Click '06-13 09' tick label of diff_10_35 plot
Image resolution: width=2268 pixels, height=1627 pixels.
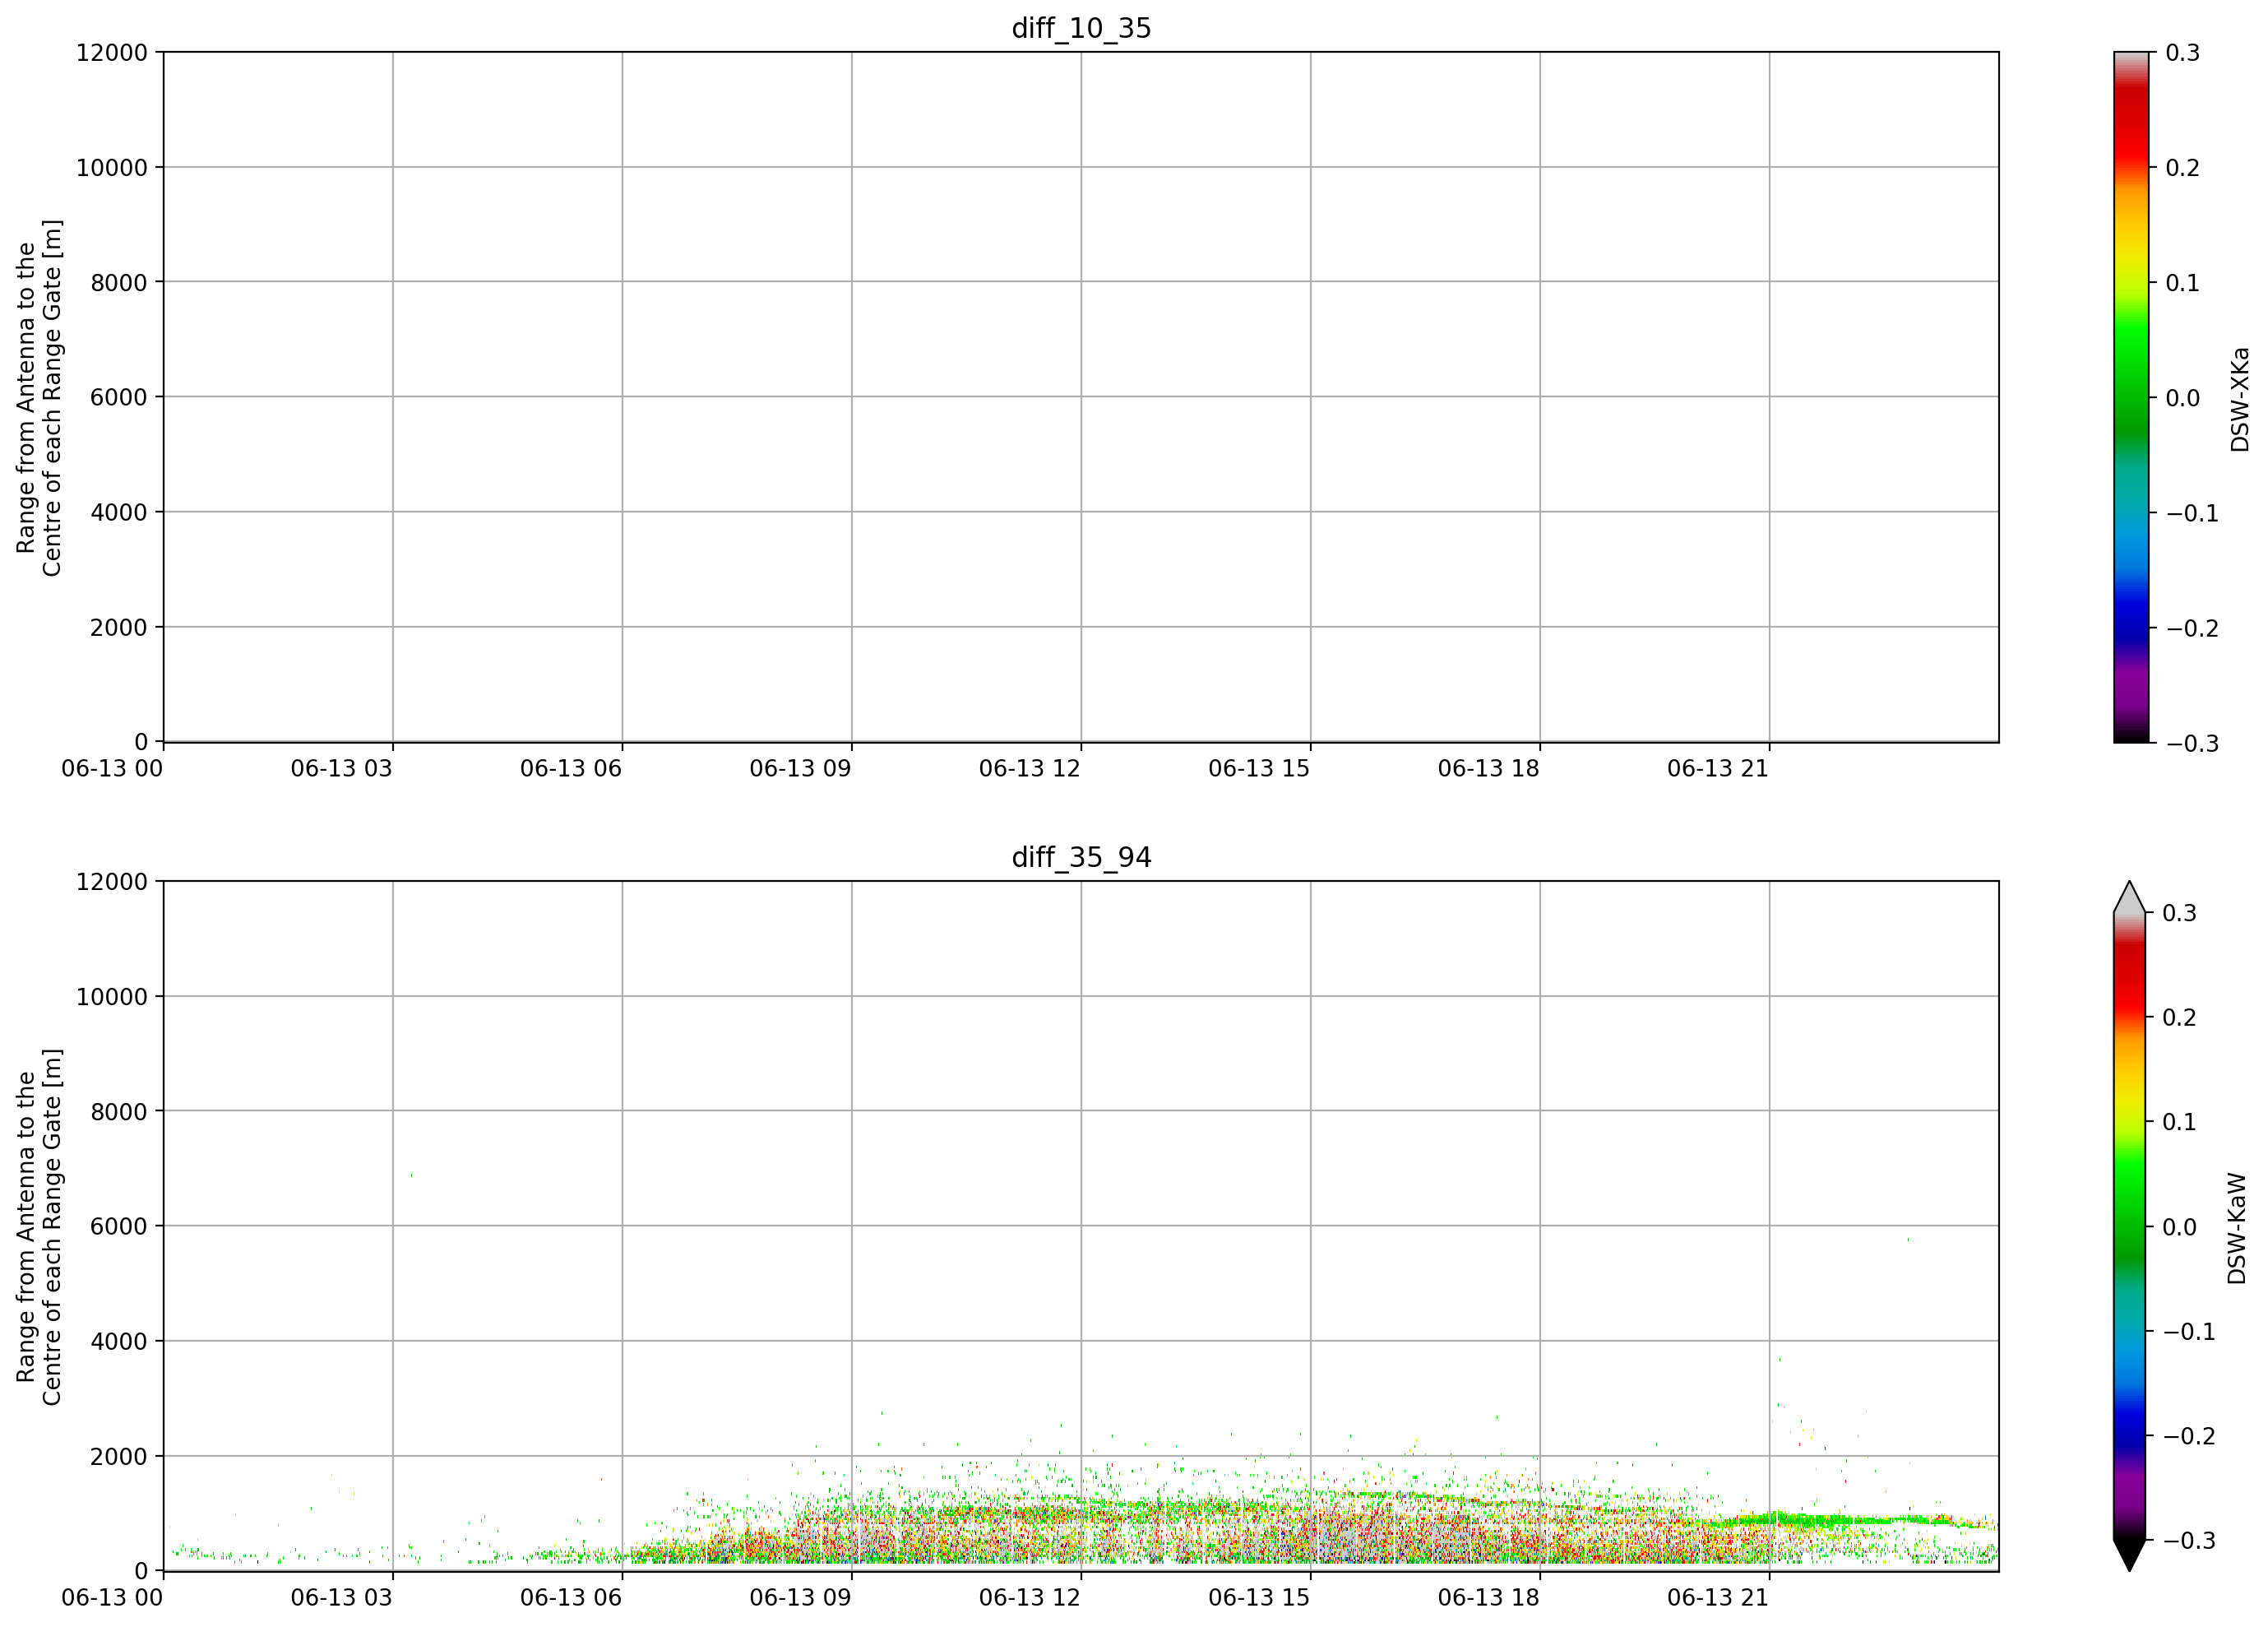tap(800, 768)
